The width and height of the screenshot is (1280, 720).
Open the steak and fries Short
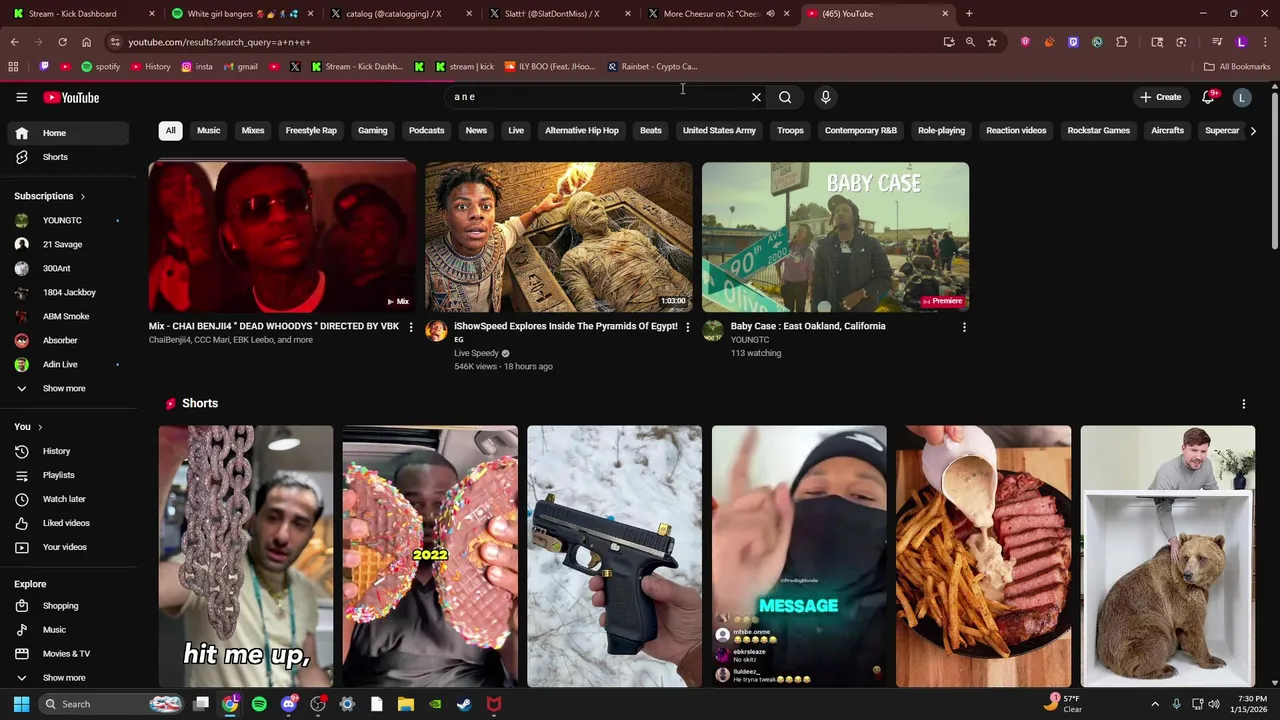tap(983, 556)
